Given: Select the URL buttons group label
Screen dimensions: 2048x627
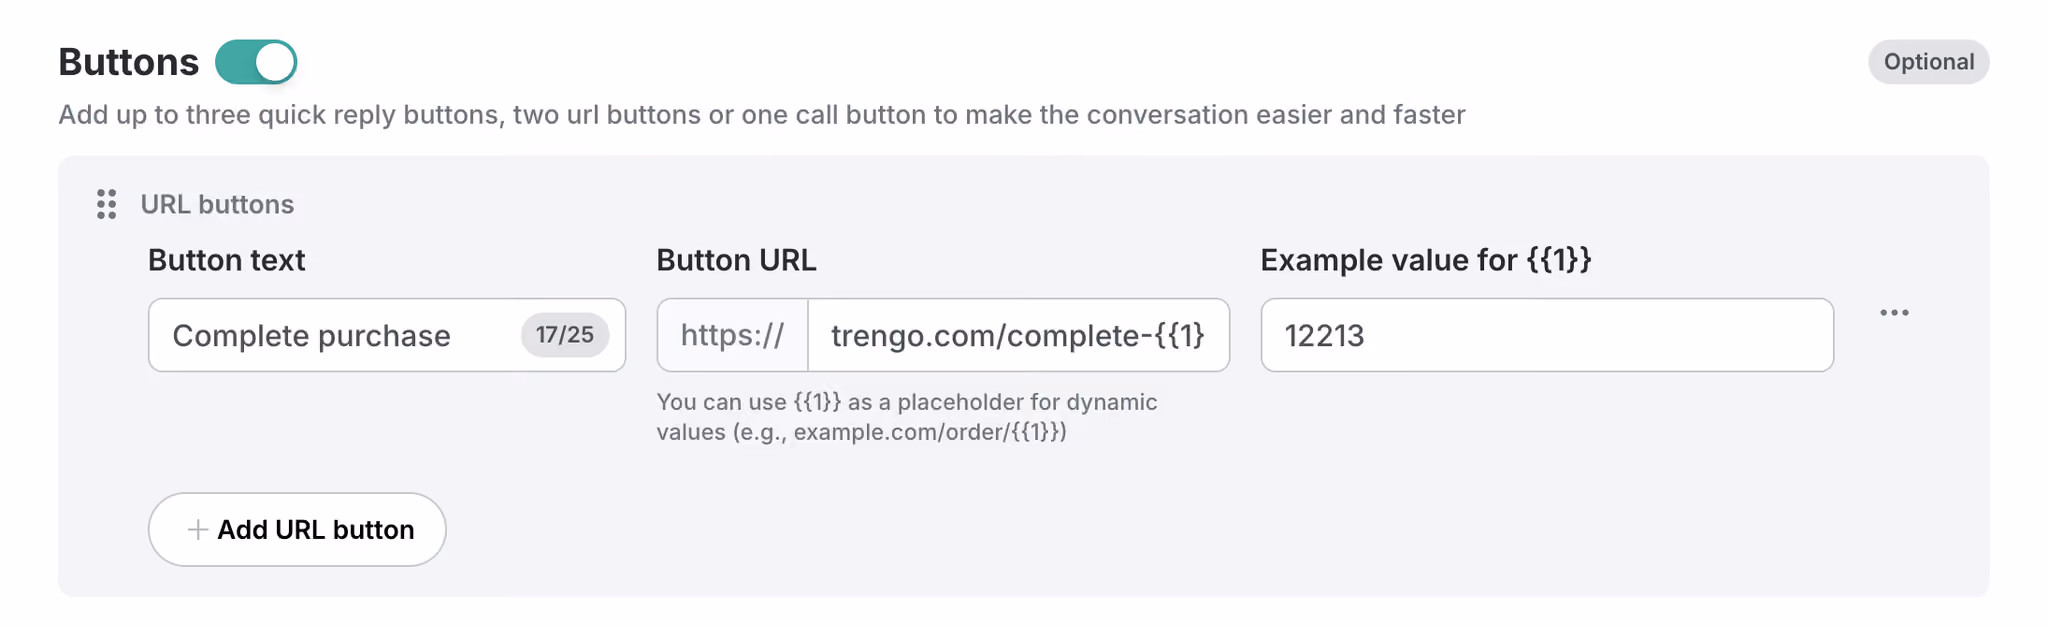Looking at the screenshot, I should 217,204.
